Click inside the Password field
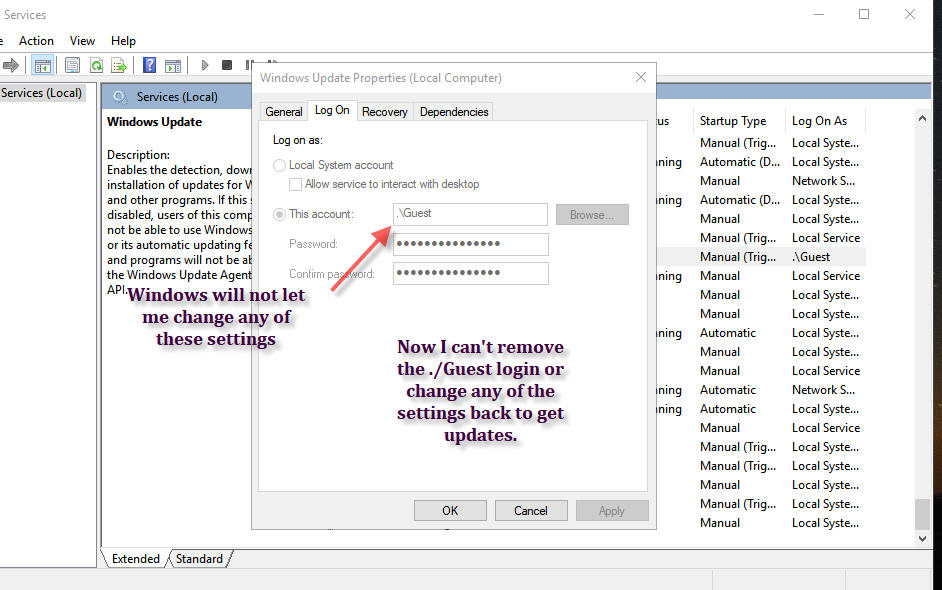Image resolution: width=942 pixels, height=590 pixels. click(x=470, y=244)
